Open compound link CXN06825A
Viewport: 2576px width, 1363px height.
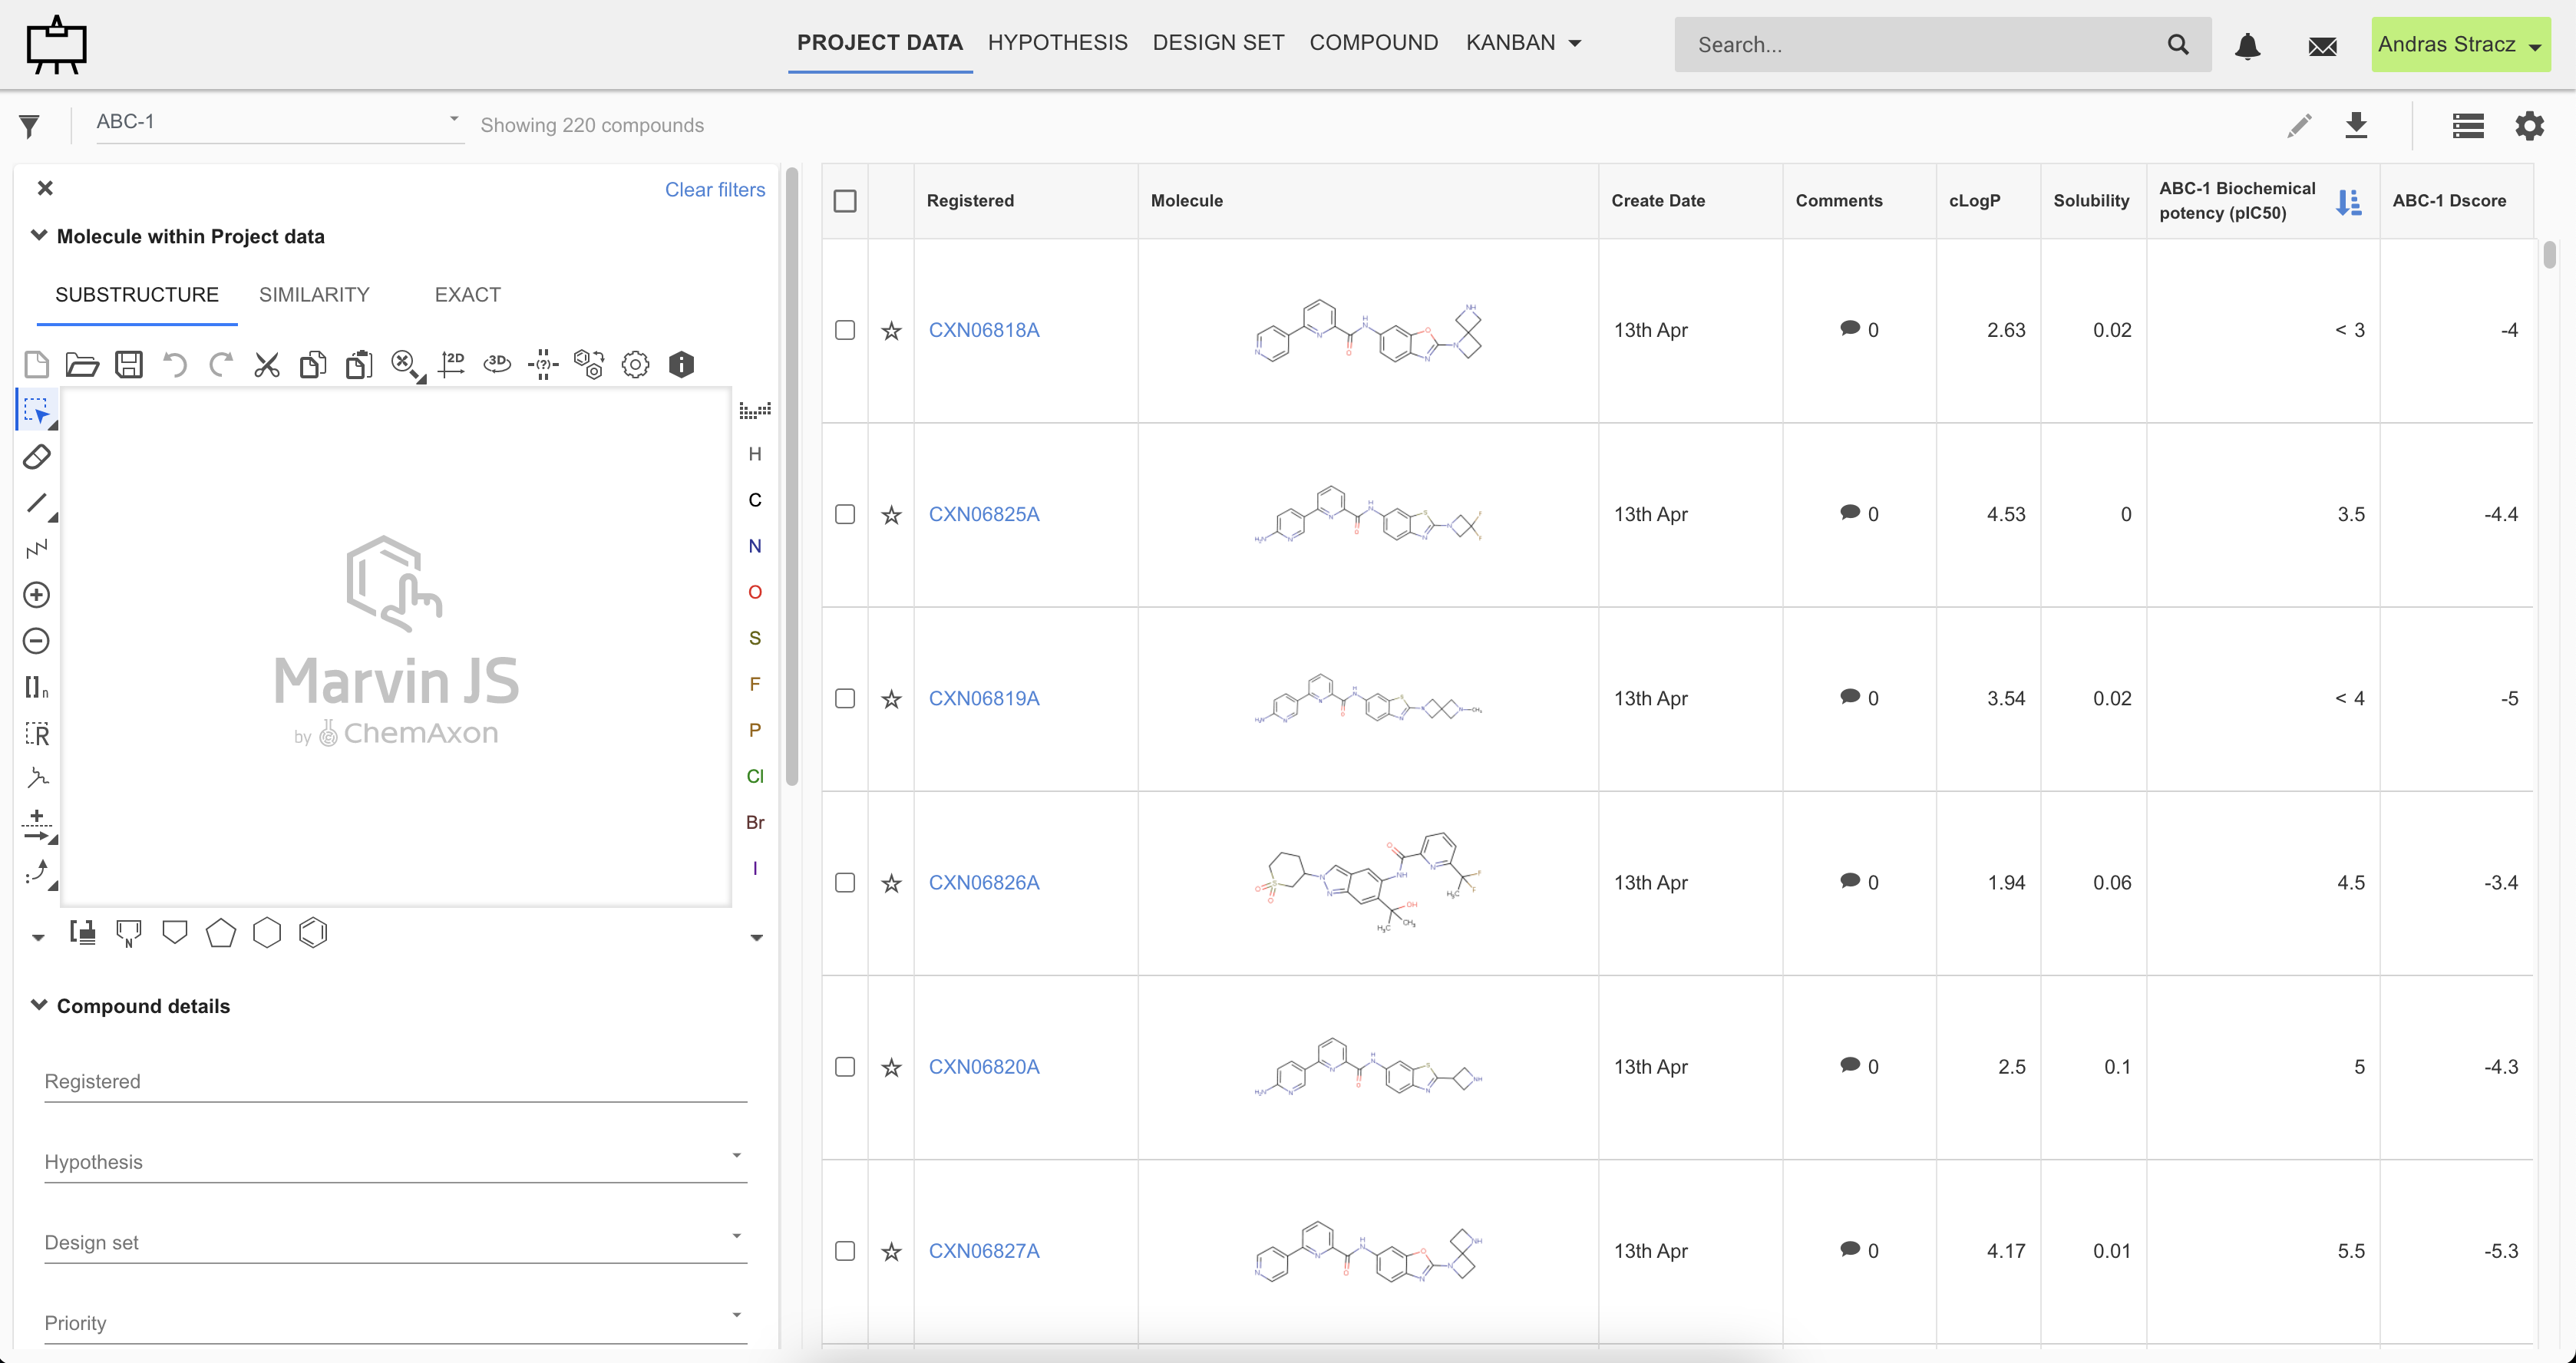click(x=983, y=514)
